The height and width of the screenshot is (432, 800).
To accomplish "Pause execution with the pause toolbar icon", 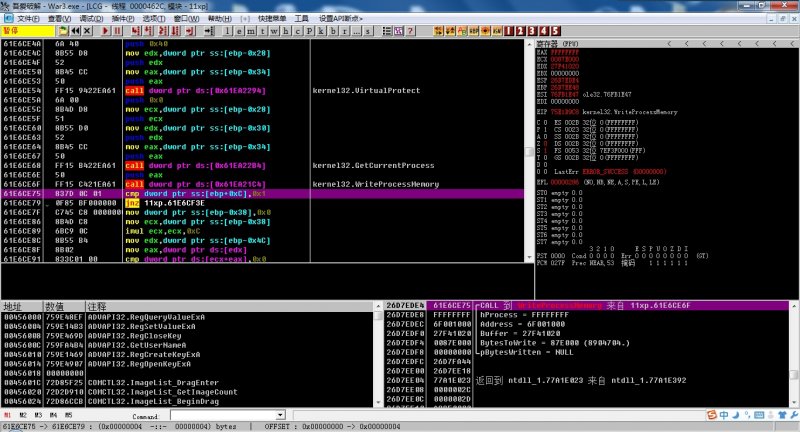I will (117, 31).
